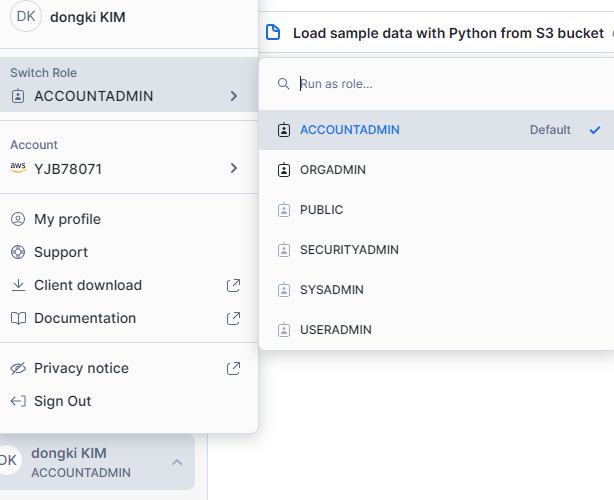Click the document icon before Load sample data
Image resolution: width=614 pixels, height=500 pixels.
tap(273, 33)
